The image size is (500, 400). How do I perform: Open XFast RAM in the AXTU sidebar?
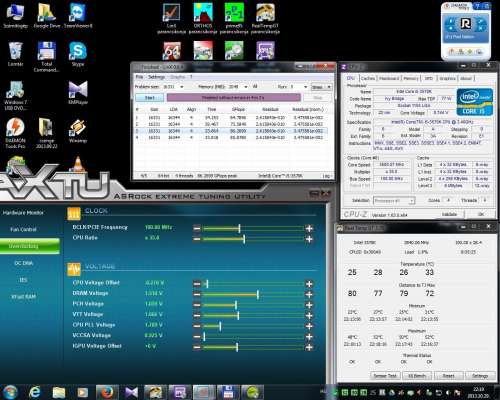pyautogui.click(x=23, y=296)
